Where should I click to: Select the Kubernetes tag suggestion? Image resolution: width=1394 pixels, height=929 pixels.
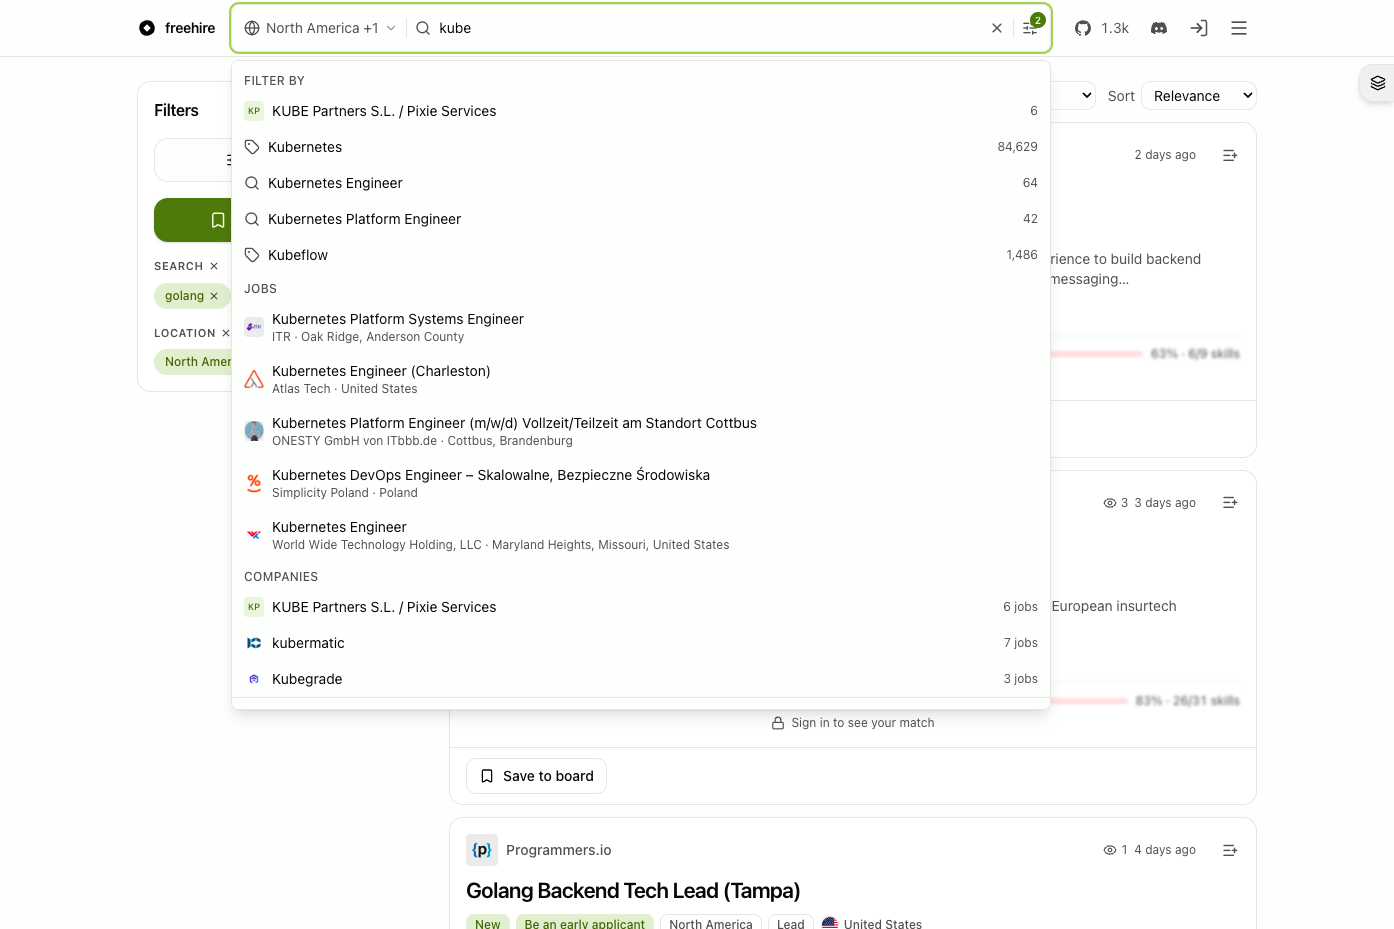pyautogui.click(x=641, y=147)
